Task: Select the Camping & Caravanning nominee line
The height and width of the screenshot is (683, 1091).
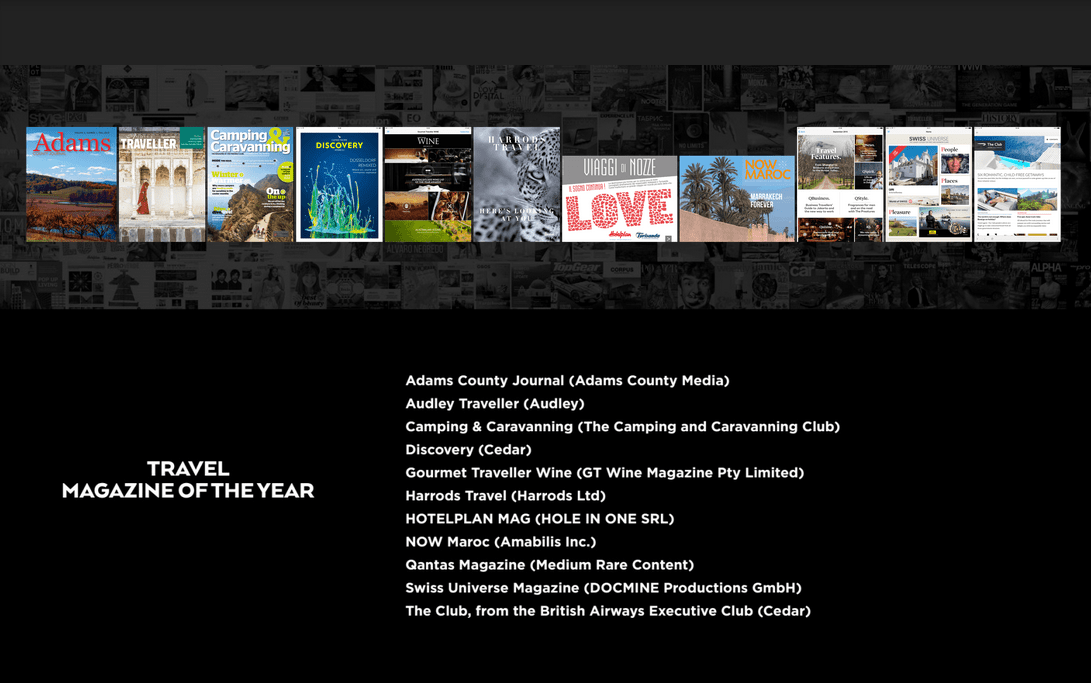Action: pos(623,426)
